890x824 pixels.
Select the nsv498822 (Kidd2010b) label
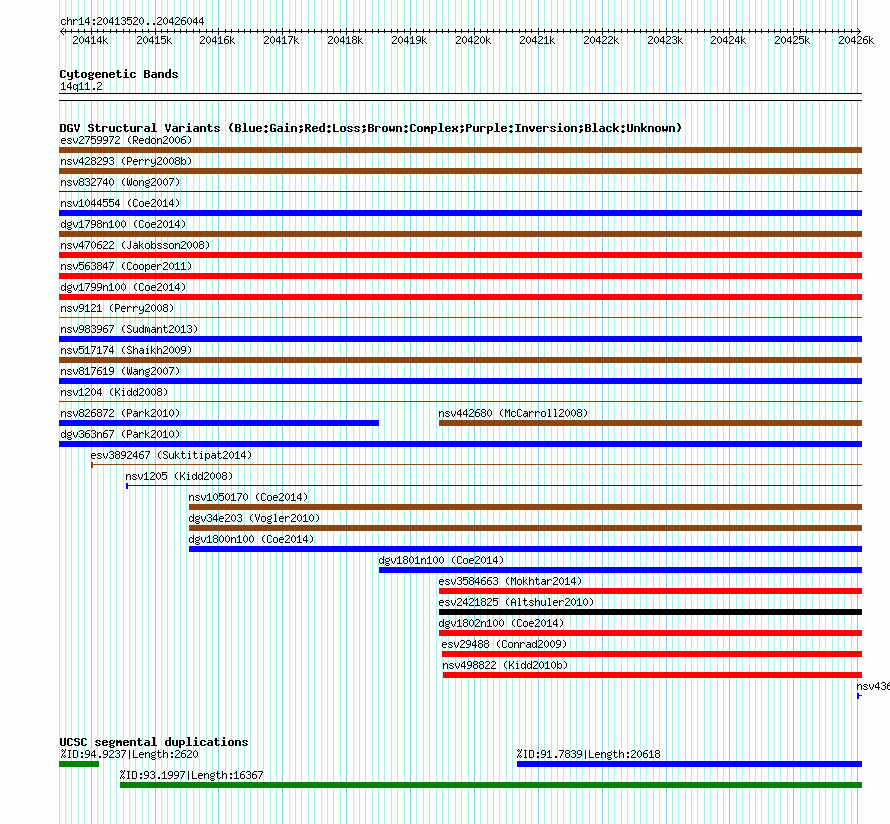point(505,665)
